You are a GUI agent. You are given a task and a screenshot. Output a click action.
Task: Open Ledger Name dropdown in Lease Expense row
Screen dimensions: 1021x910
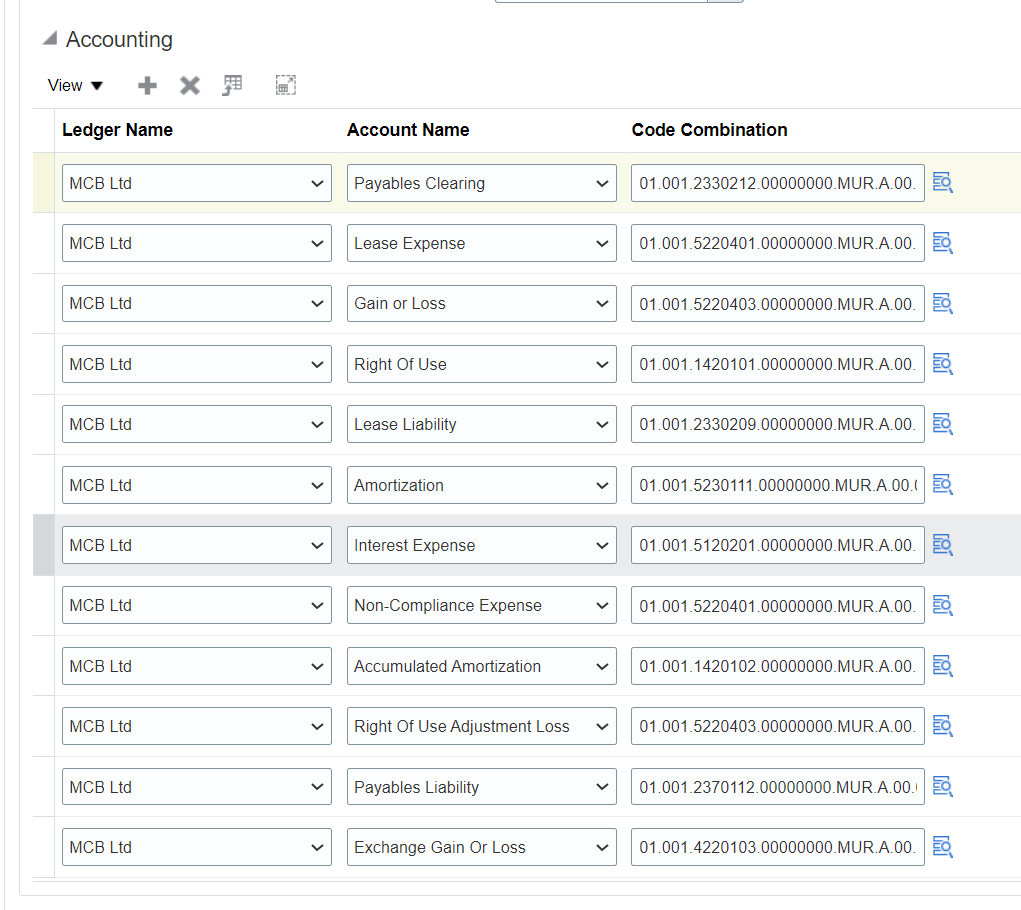[197, 243]
